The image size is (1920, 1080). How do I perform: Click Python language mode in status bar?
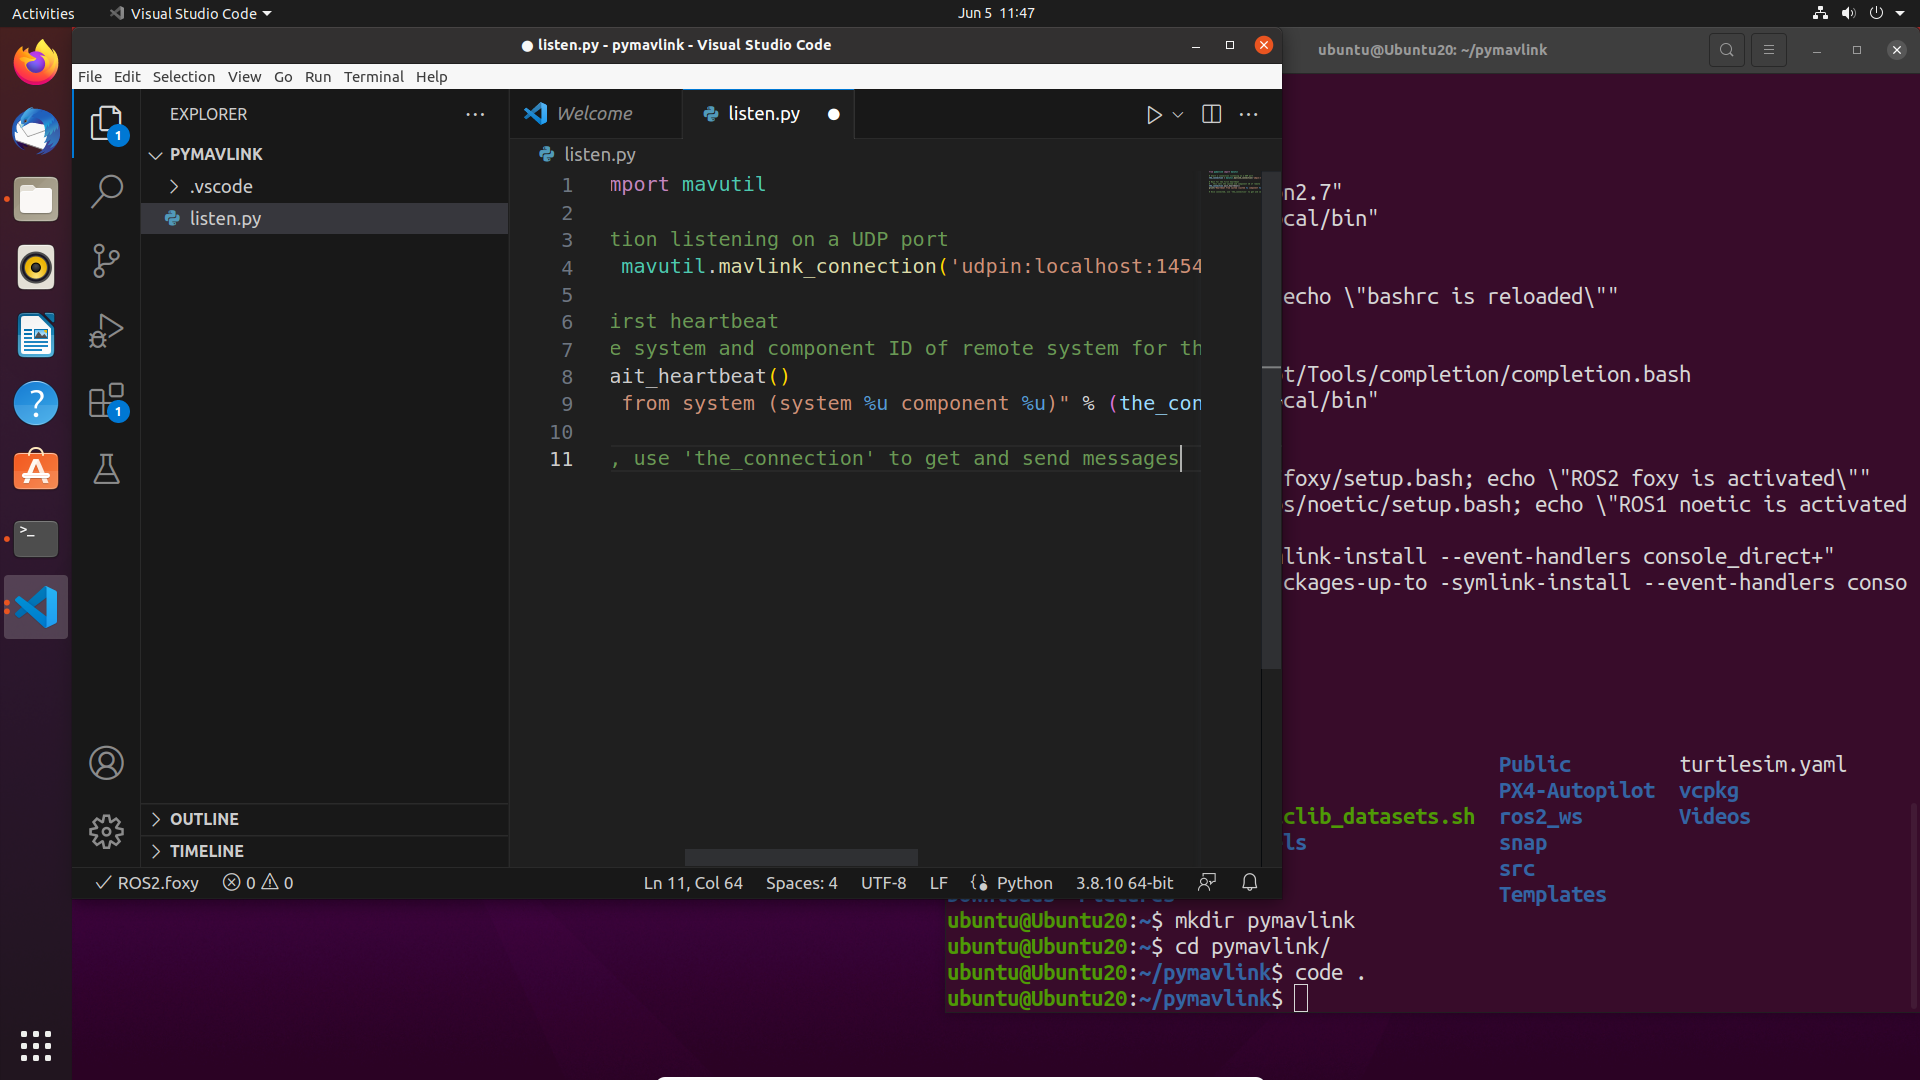click(1024, 883)
